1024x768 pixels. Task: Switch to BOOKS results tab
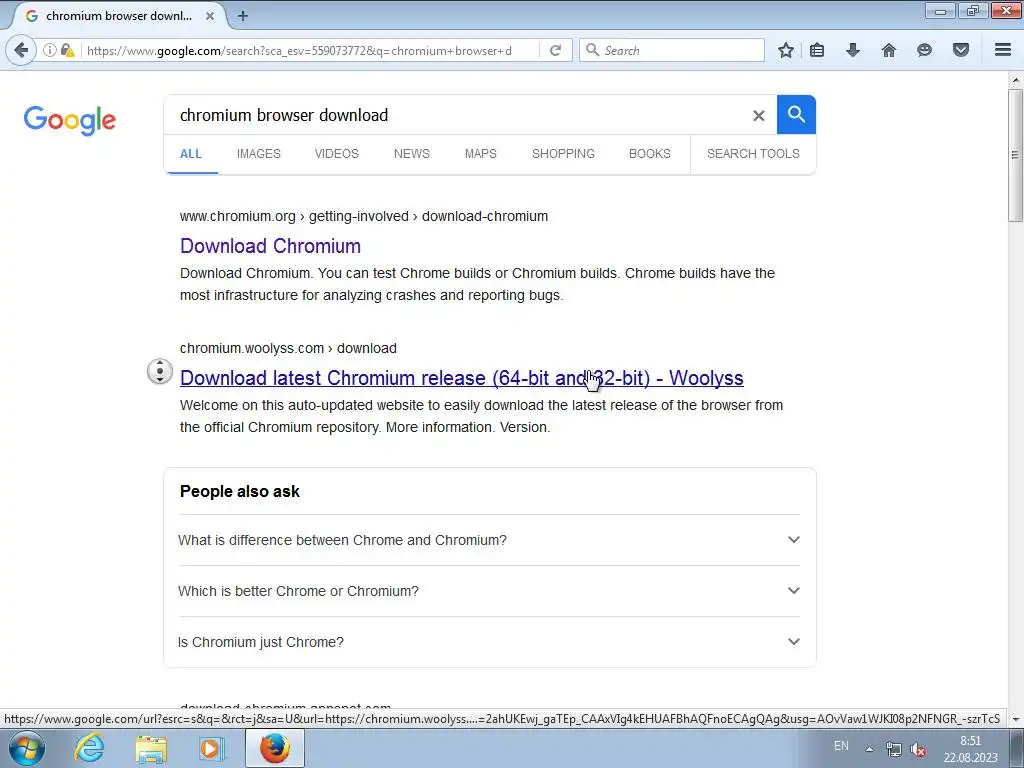point(650,154)
